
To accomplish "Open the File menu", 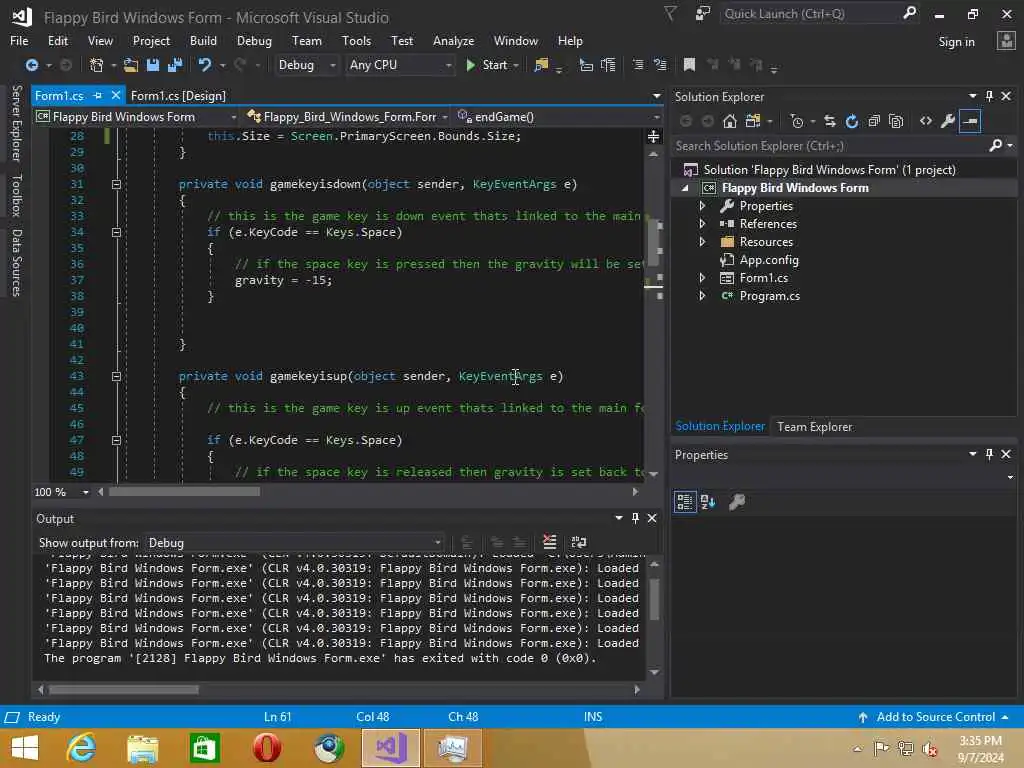I will tap(19, 40).
